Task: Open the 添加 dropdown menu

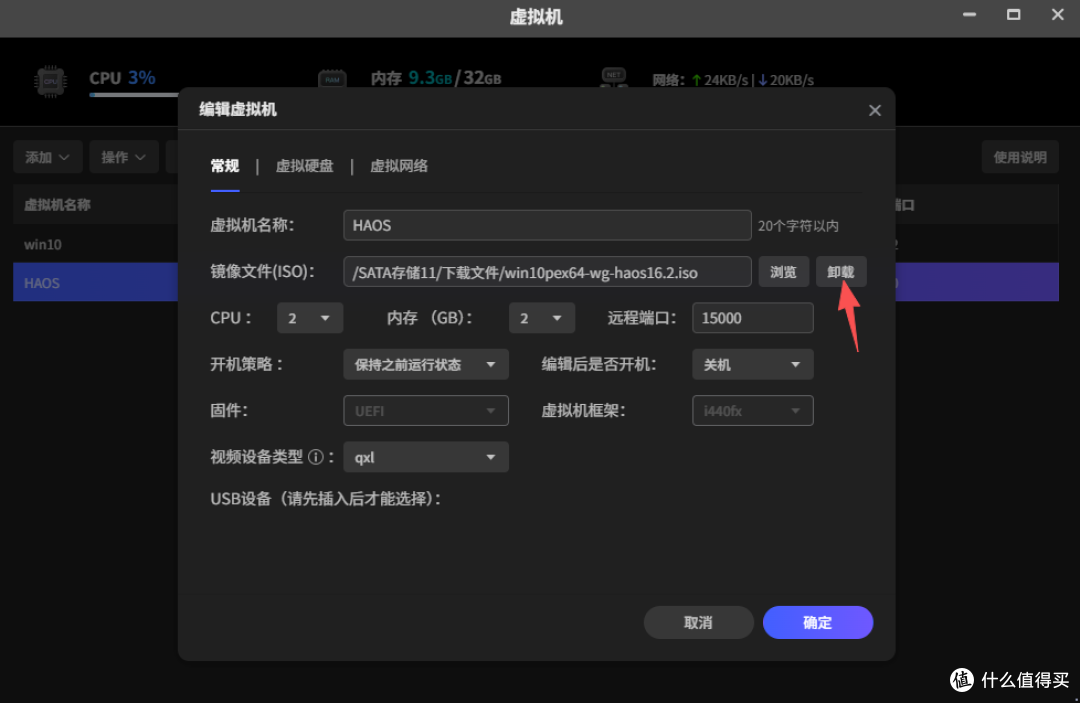Action: [48, 157]
